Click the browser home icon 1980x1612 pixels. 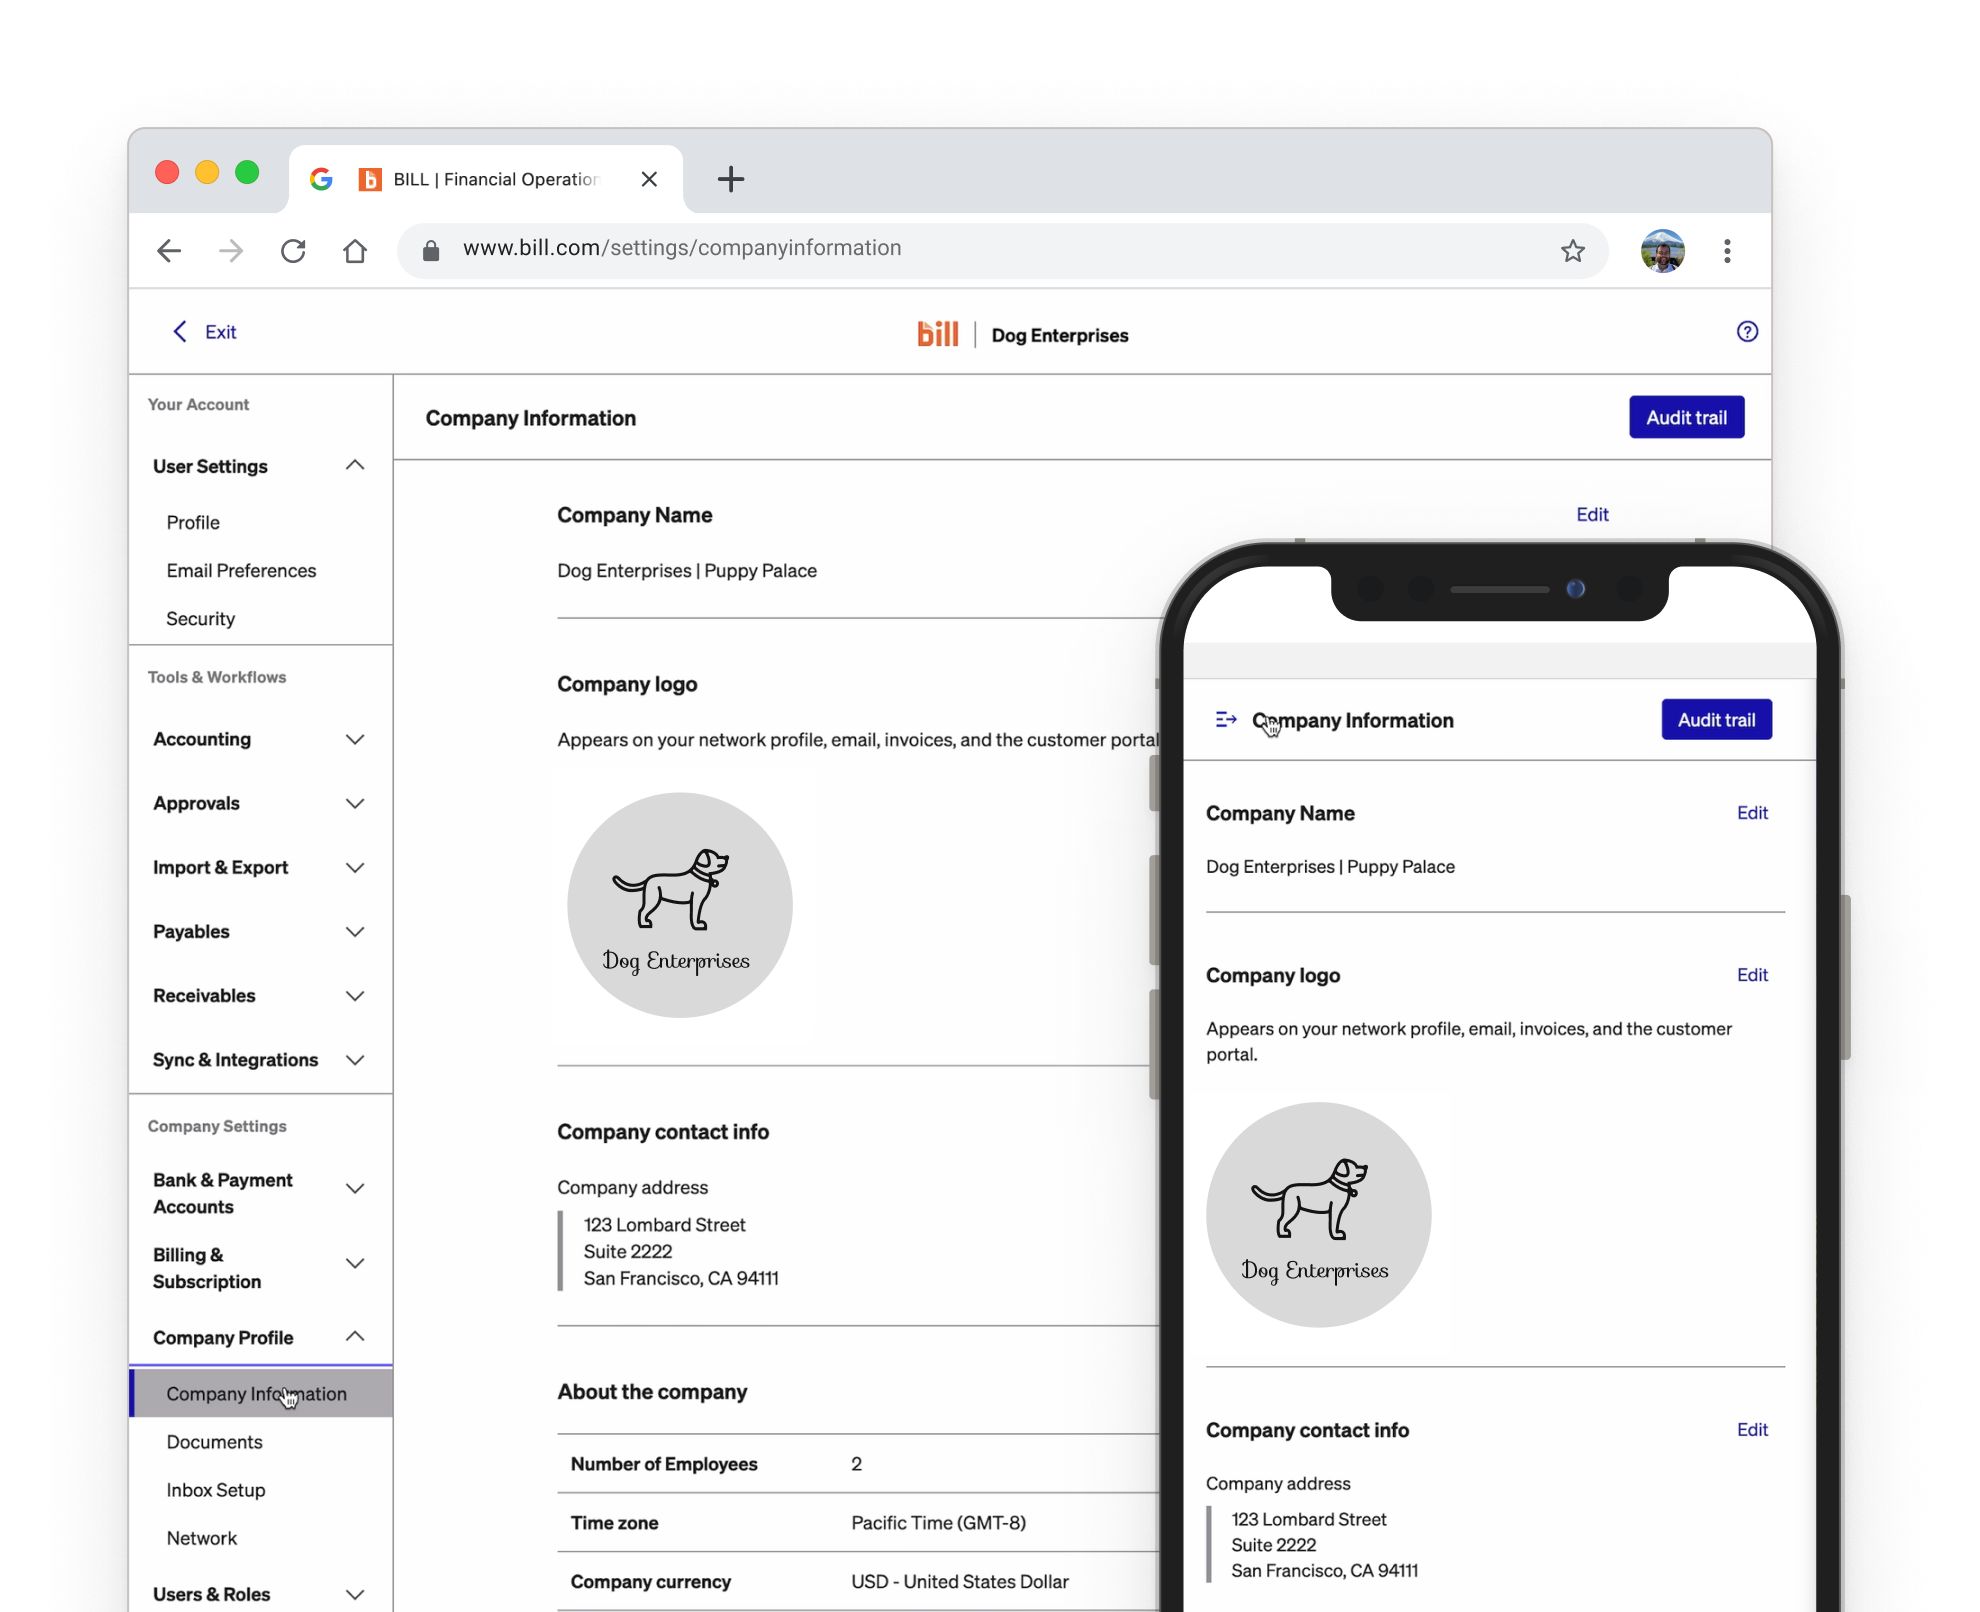[355, 250]
